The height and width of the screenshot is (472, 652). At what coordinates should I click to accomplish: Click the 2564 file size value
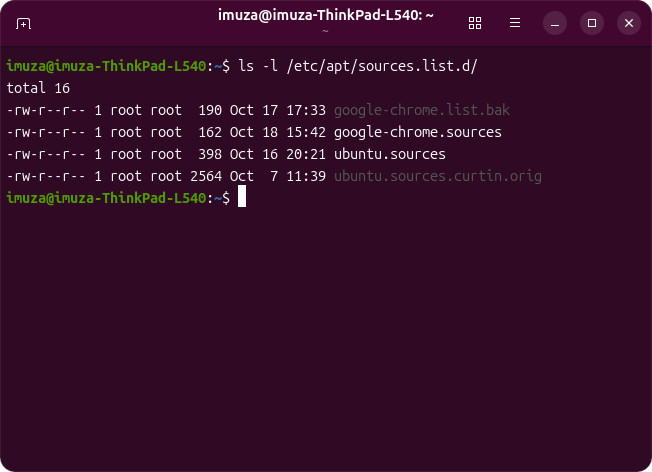206,176
